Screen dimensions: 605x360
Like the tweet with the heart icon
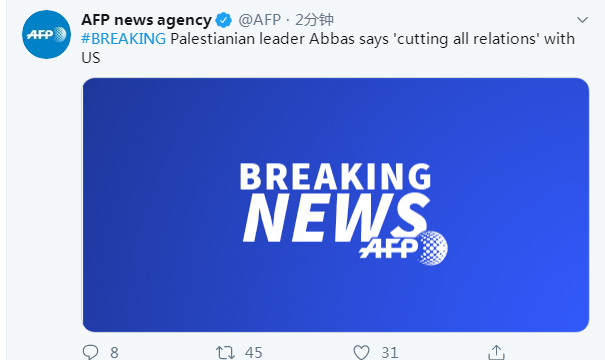(362, 352)
